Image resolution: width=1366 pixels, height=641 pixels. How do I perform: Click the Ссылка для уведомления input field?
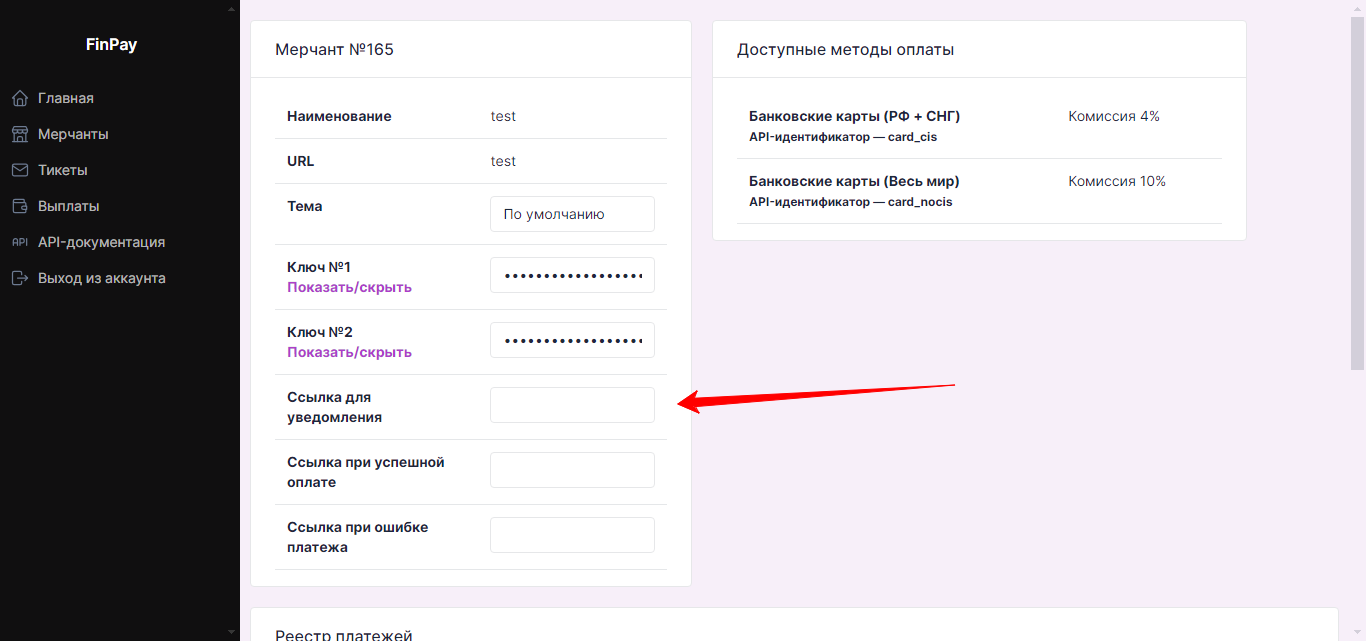pyautogui.click(x=571, y=404)
